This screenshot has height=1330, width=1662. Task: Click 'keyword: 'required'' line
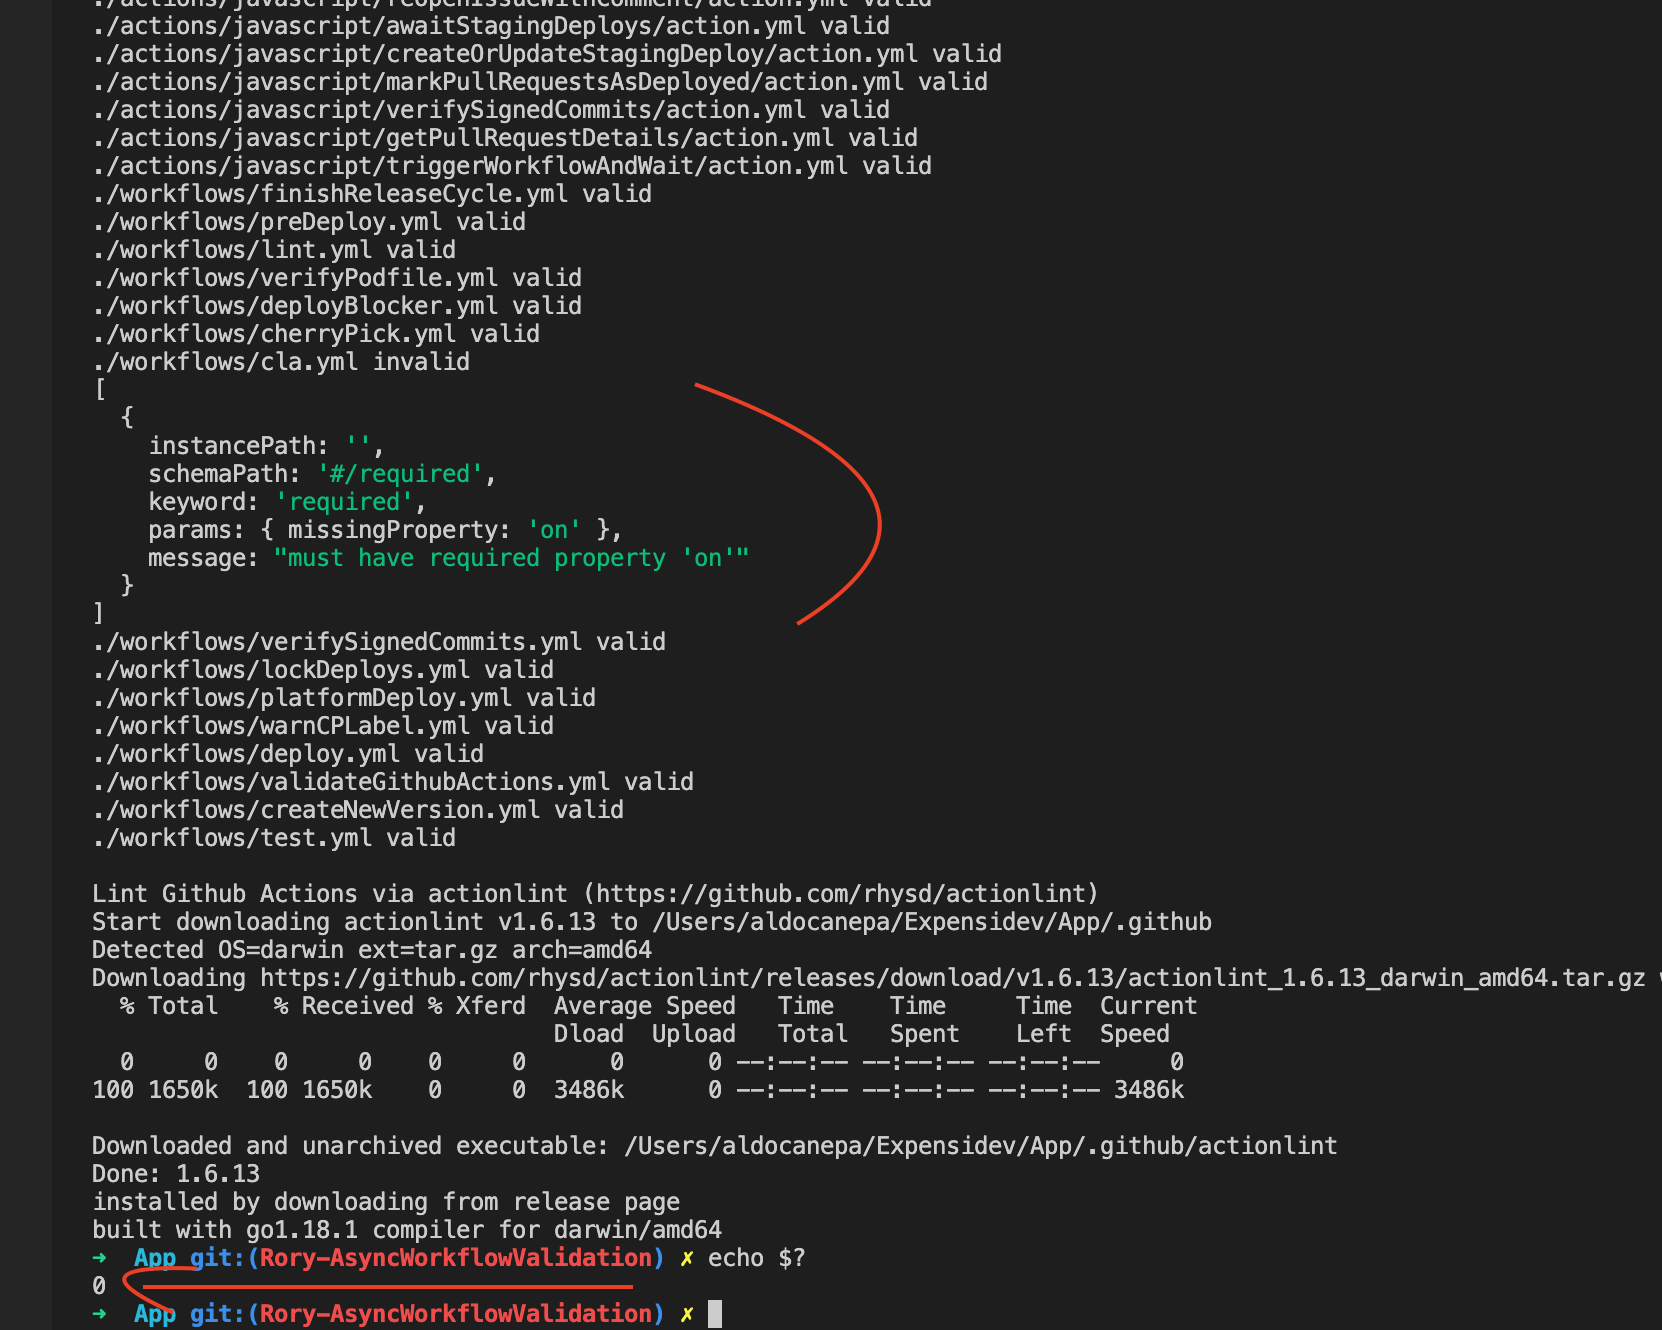point(287,502)
